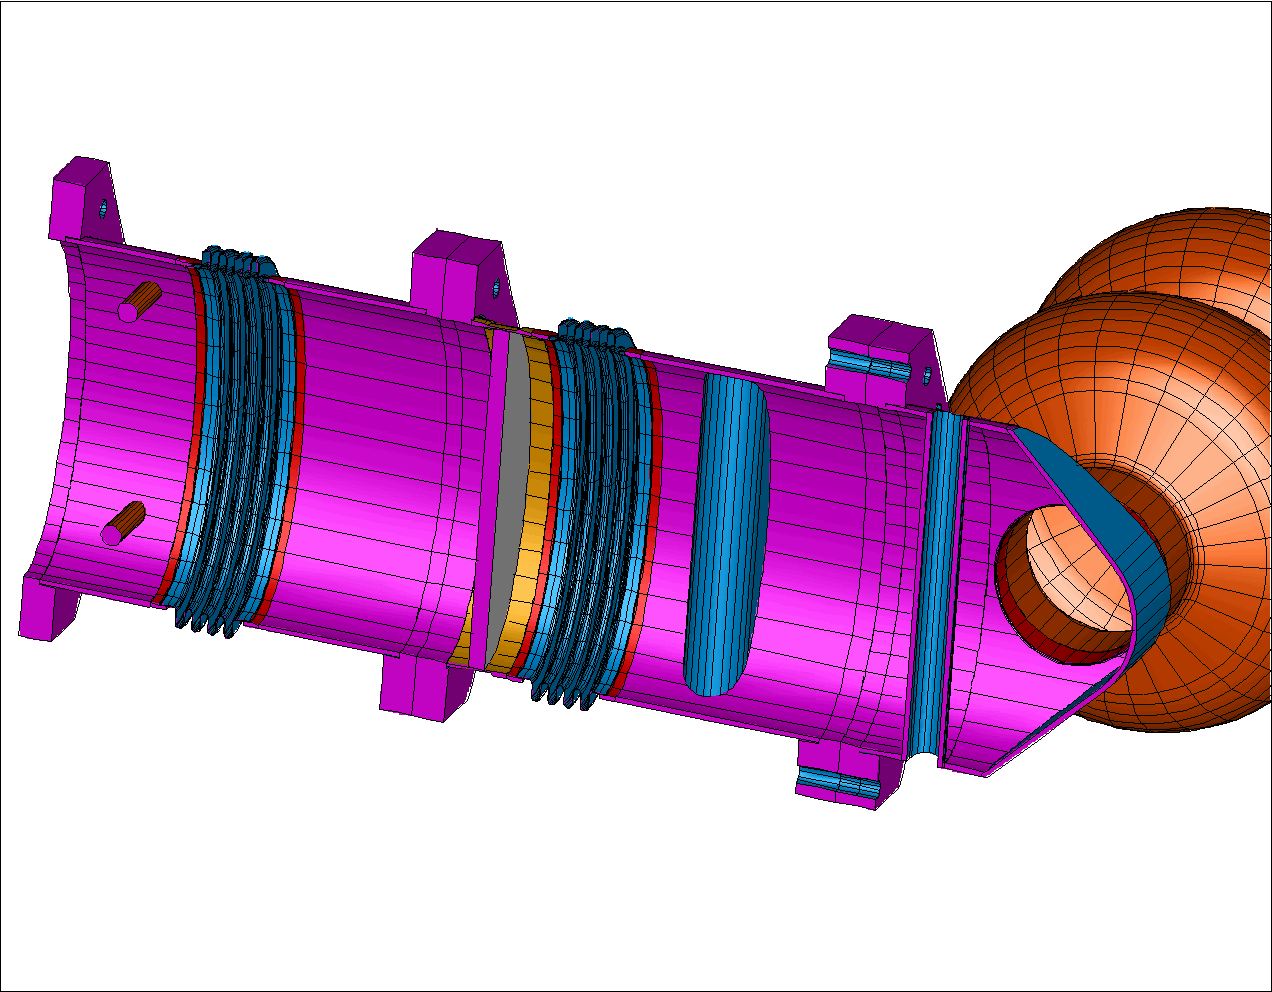This screenshot has height=992, width=1272.
Task: Click the lower brown pin on left section
Action: 125,523
